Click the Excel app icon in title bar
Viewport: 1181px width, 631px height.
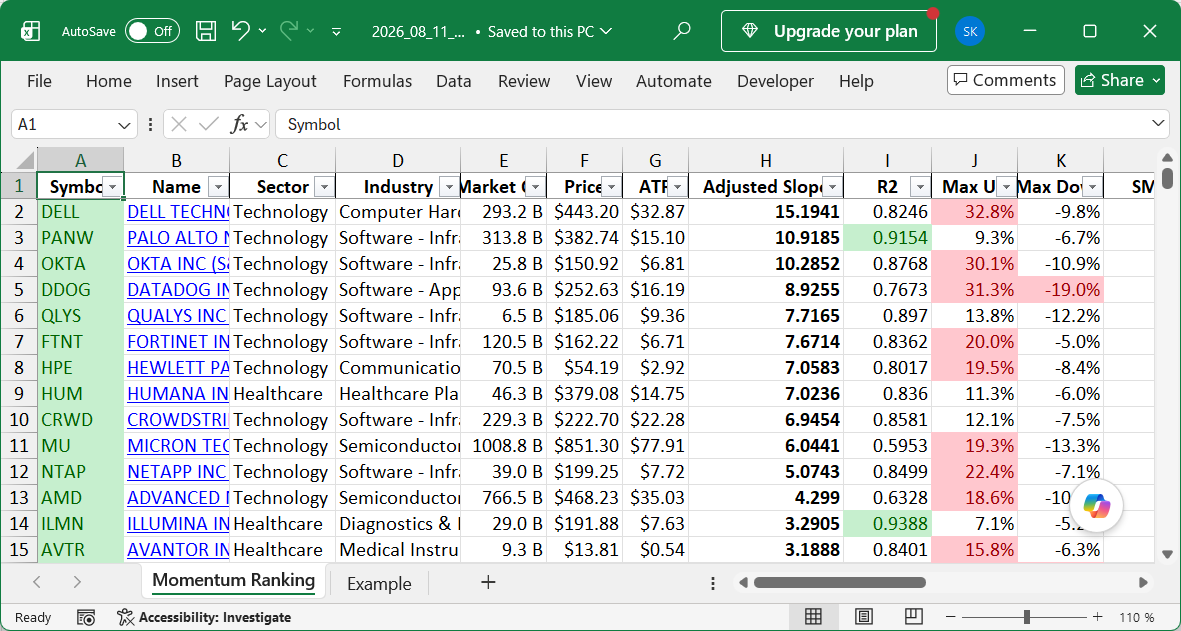click(x=30, y=31)
